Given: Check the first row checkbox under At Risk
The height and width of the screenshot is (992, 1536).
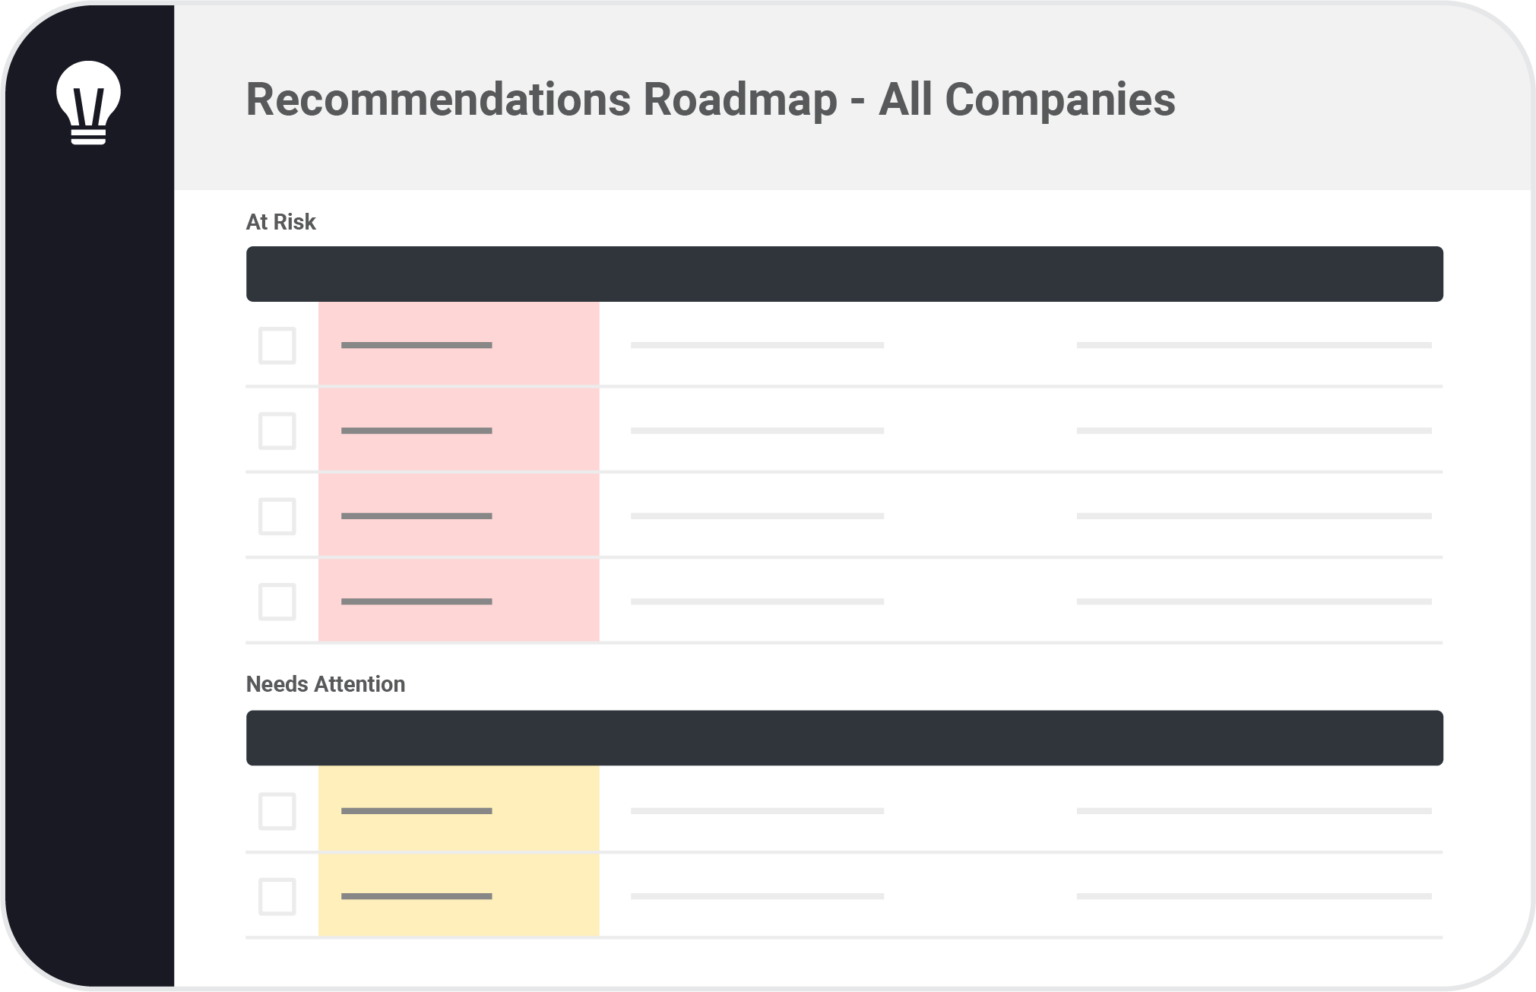Looking at the screenshot, I should [x=277, y=345].
